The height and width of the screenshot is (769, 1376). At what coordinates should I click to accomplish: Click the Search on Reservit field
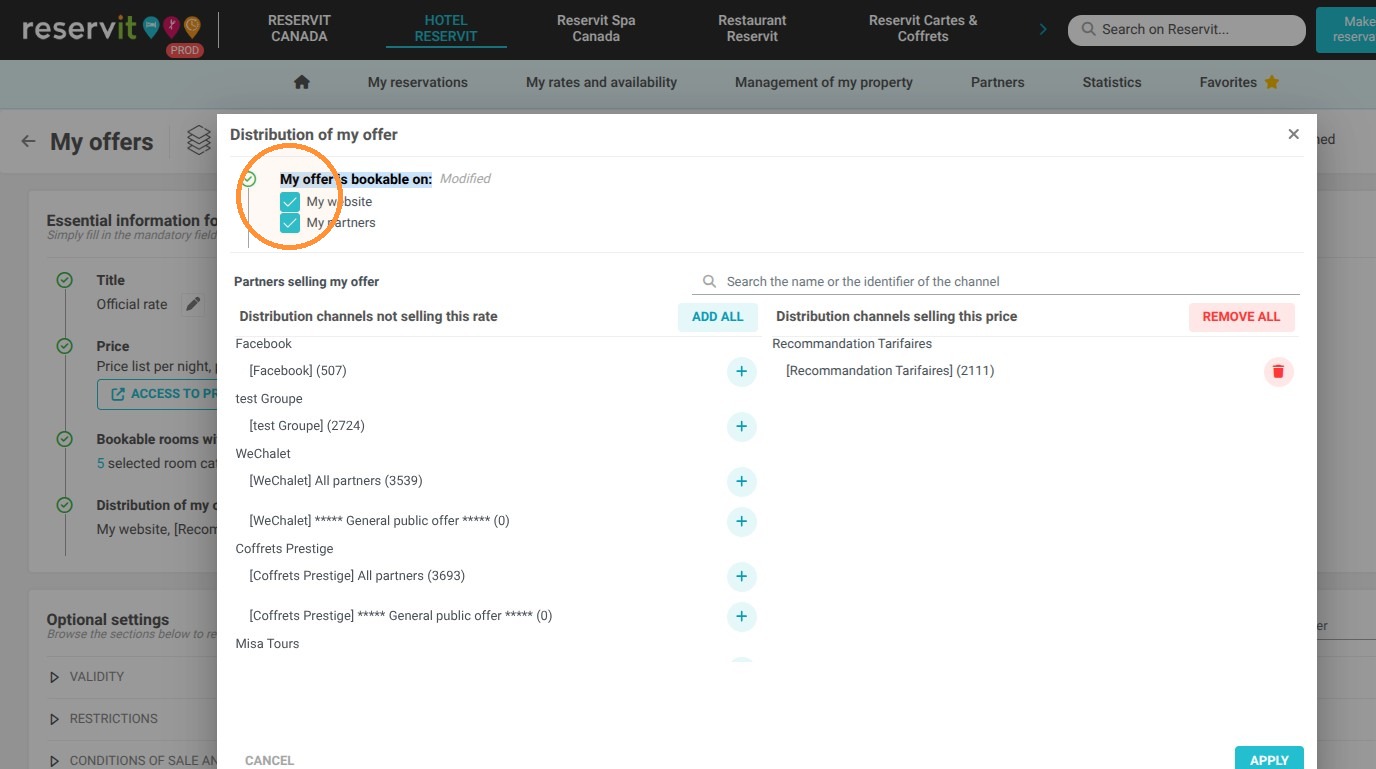point(1186,29)
